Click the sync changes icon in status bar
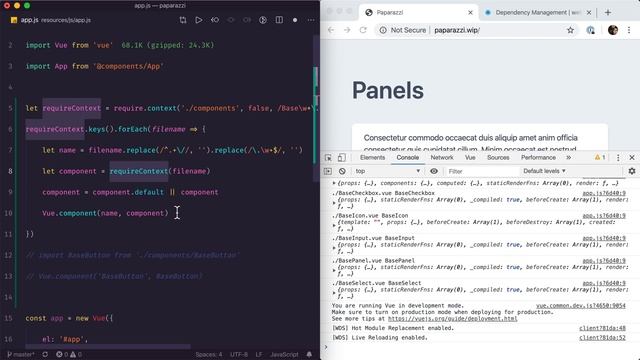This screenshot has height=360, width=640. tap(45, 354)
